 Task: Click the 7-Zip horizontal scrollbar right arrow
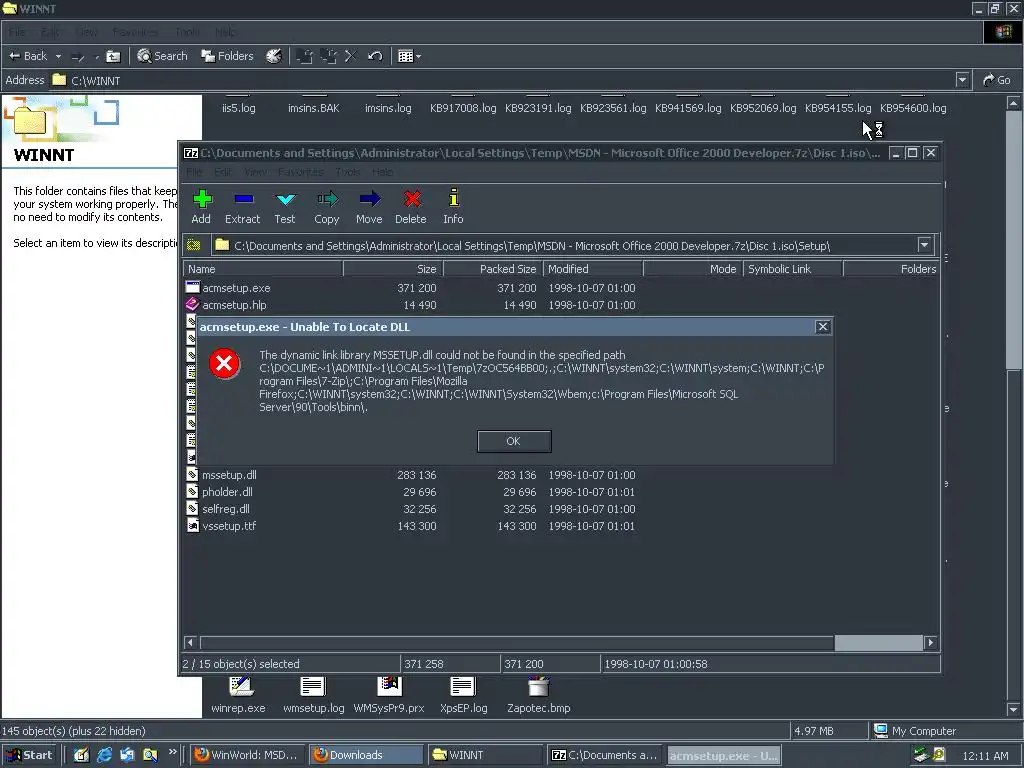click(x=931, y=643)
